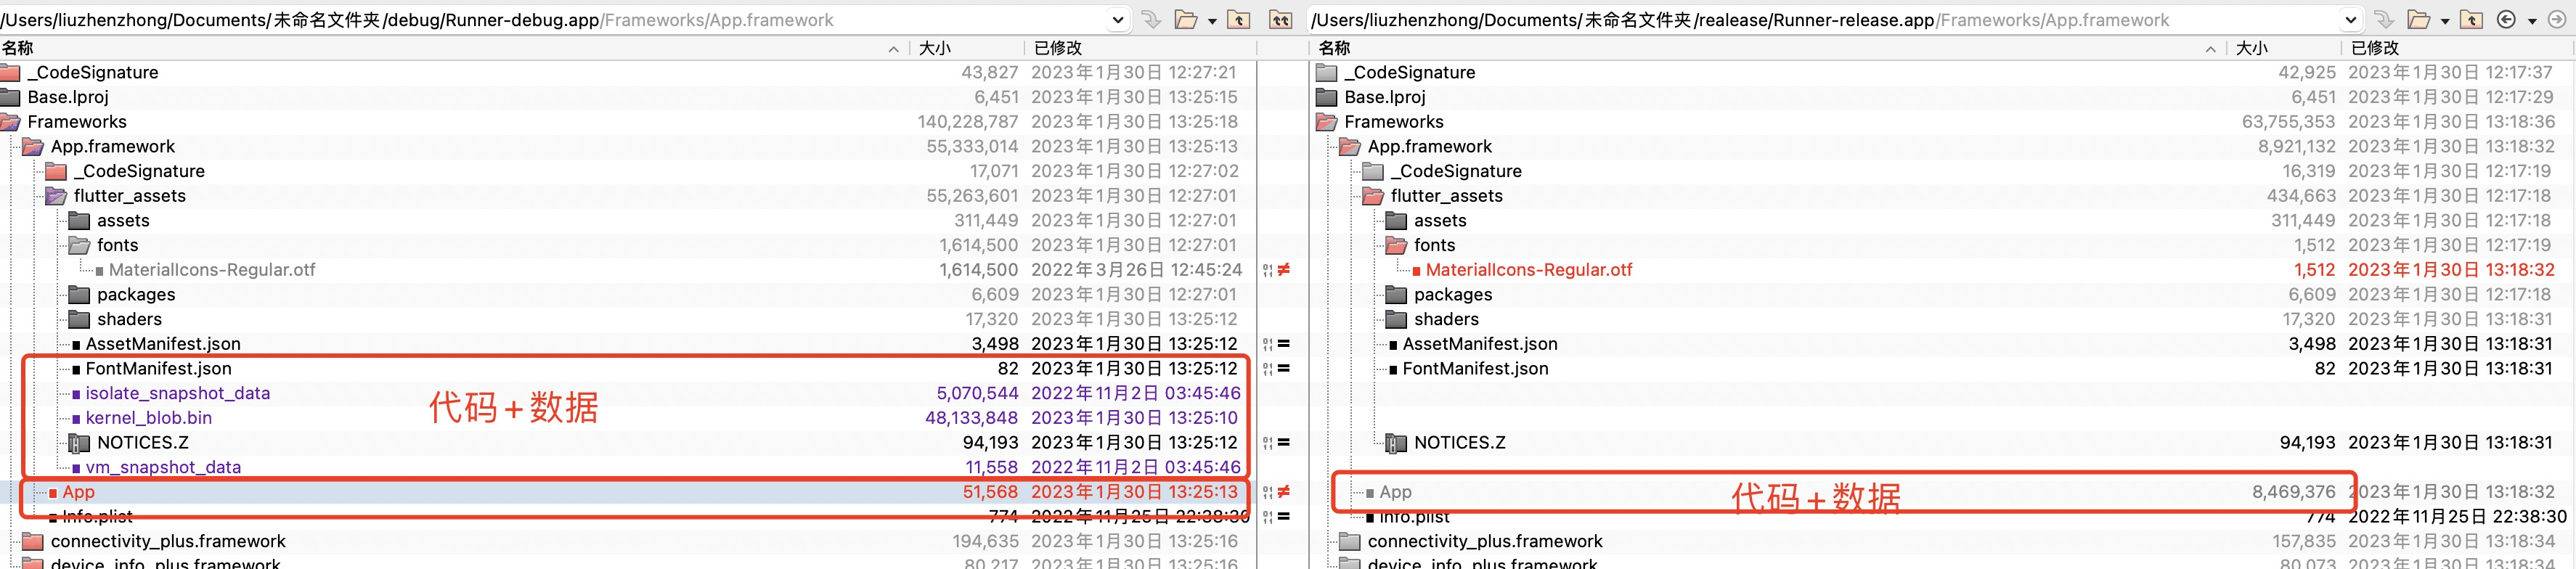Click the left pane grey load-path arrow
This screenshot has height=569, width=2576.
(x=1152, y=19)
